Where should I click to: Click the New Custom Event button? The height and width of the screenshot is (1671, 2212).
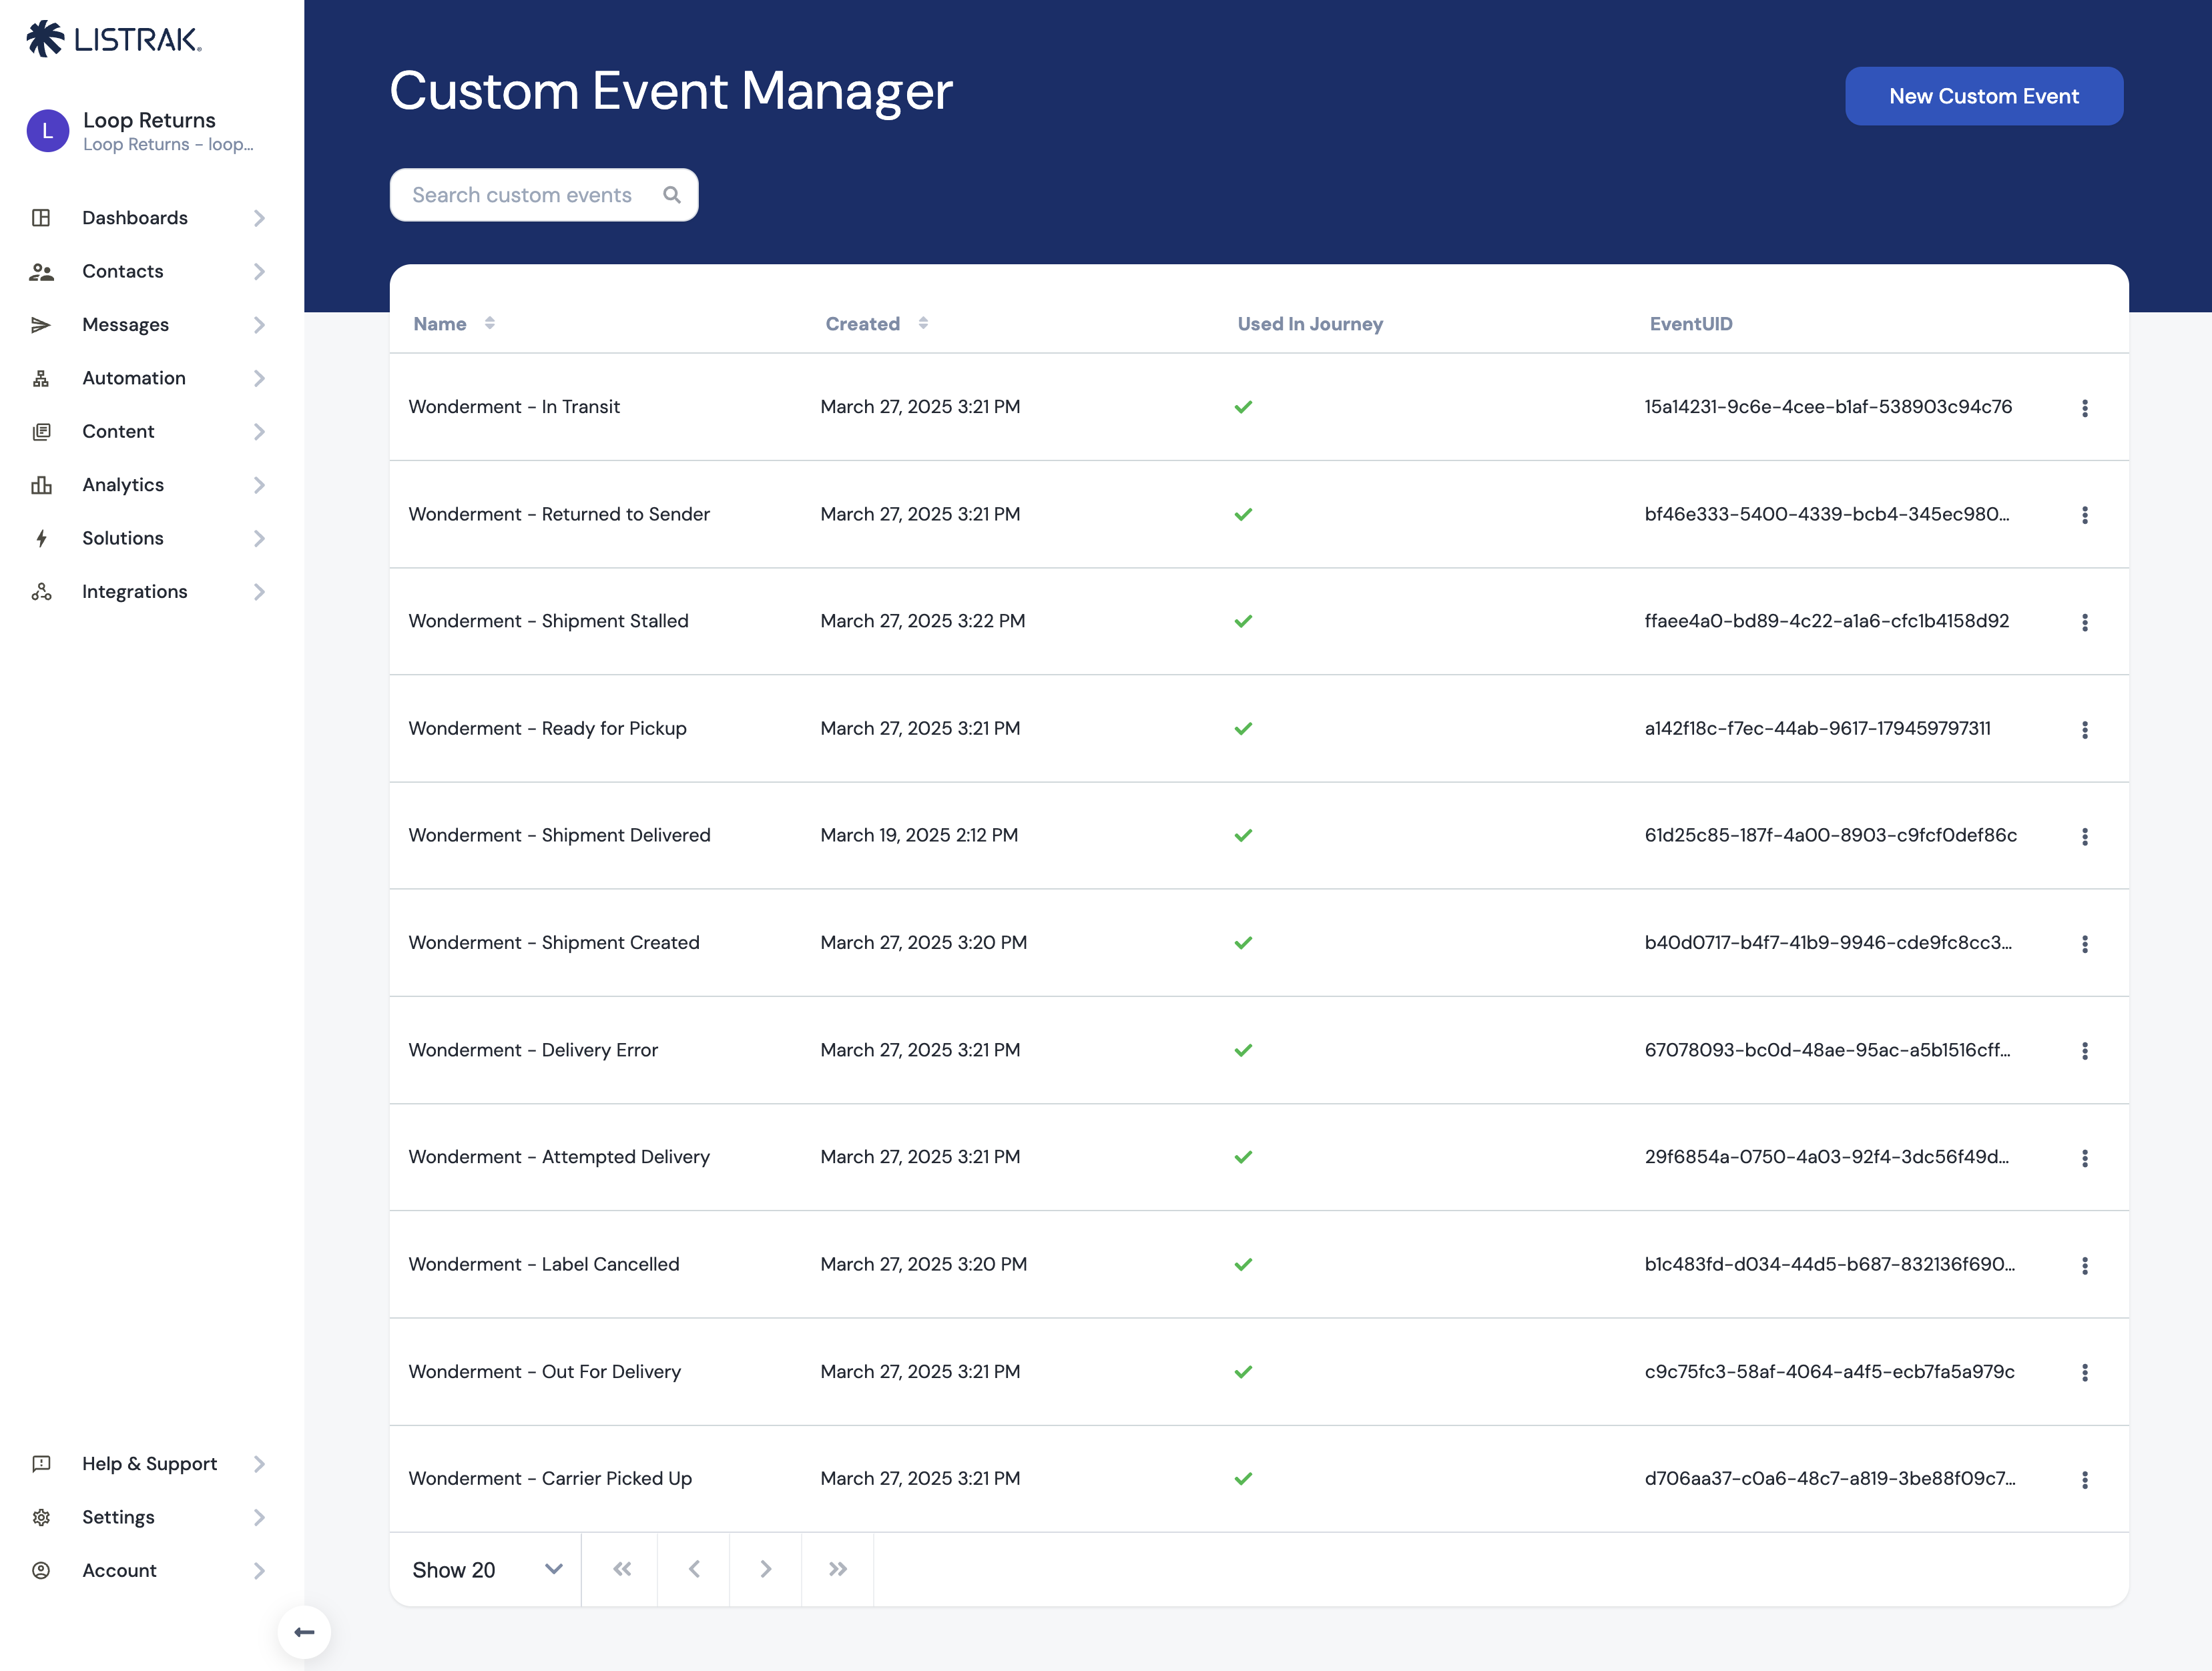1984,96
